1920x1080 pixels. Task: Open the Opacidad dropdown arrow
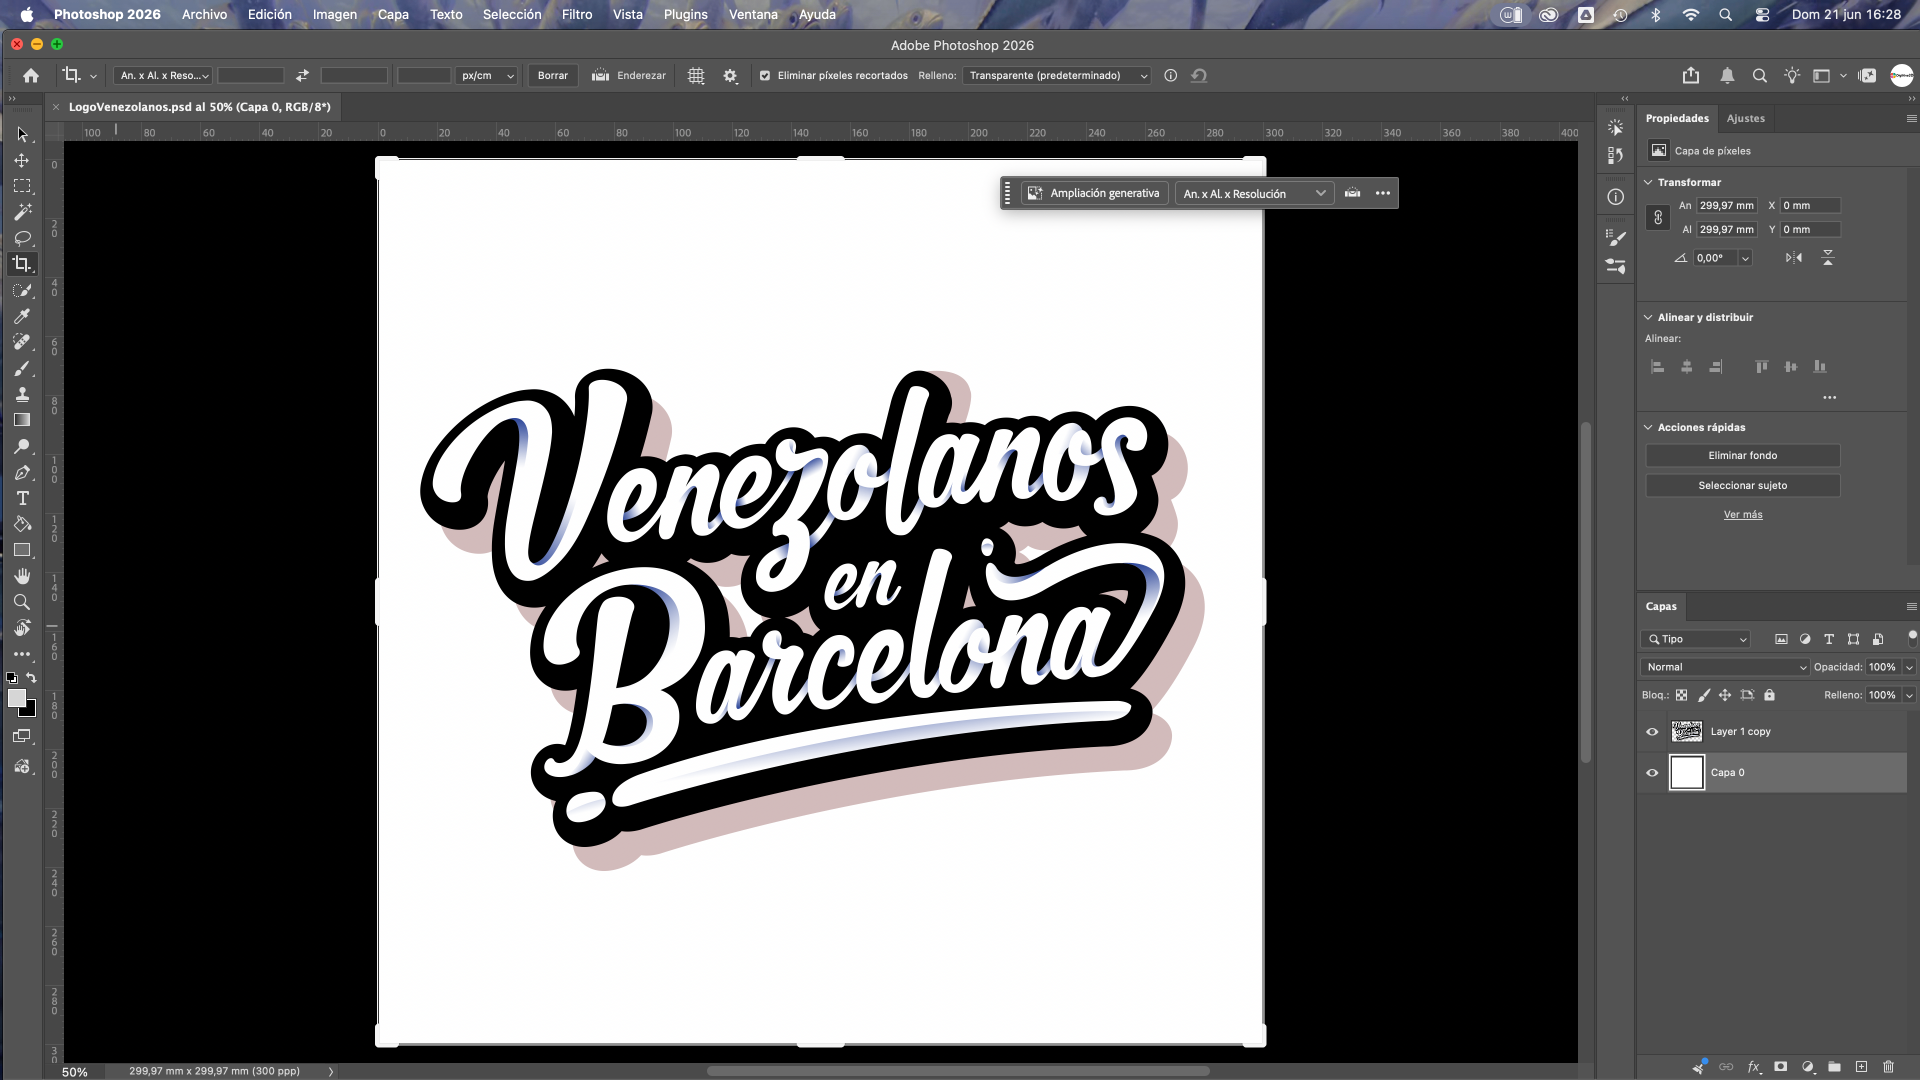1909,667
